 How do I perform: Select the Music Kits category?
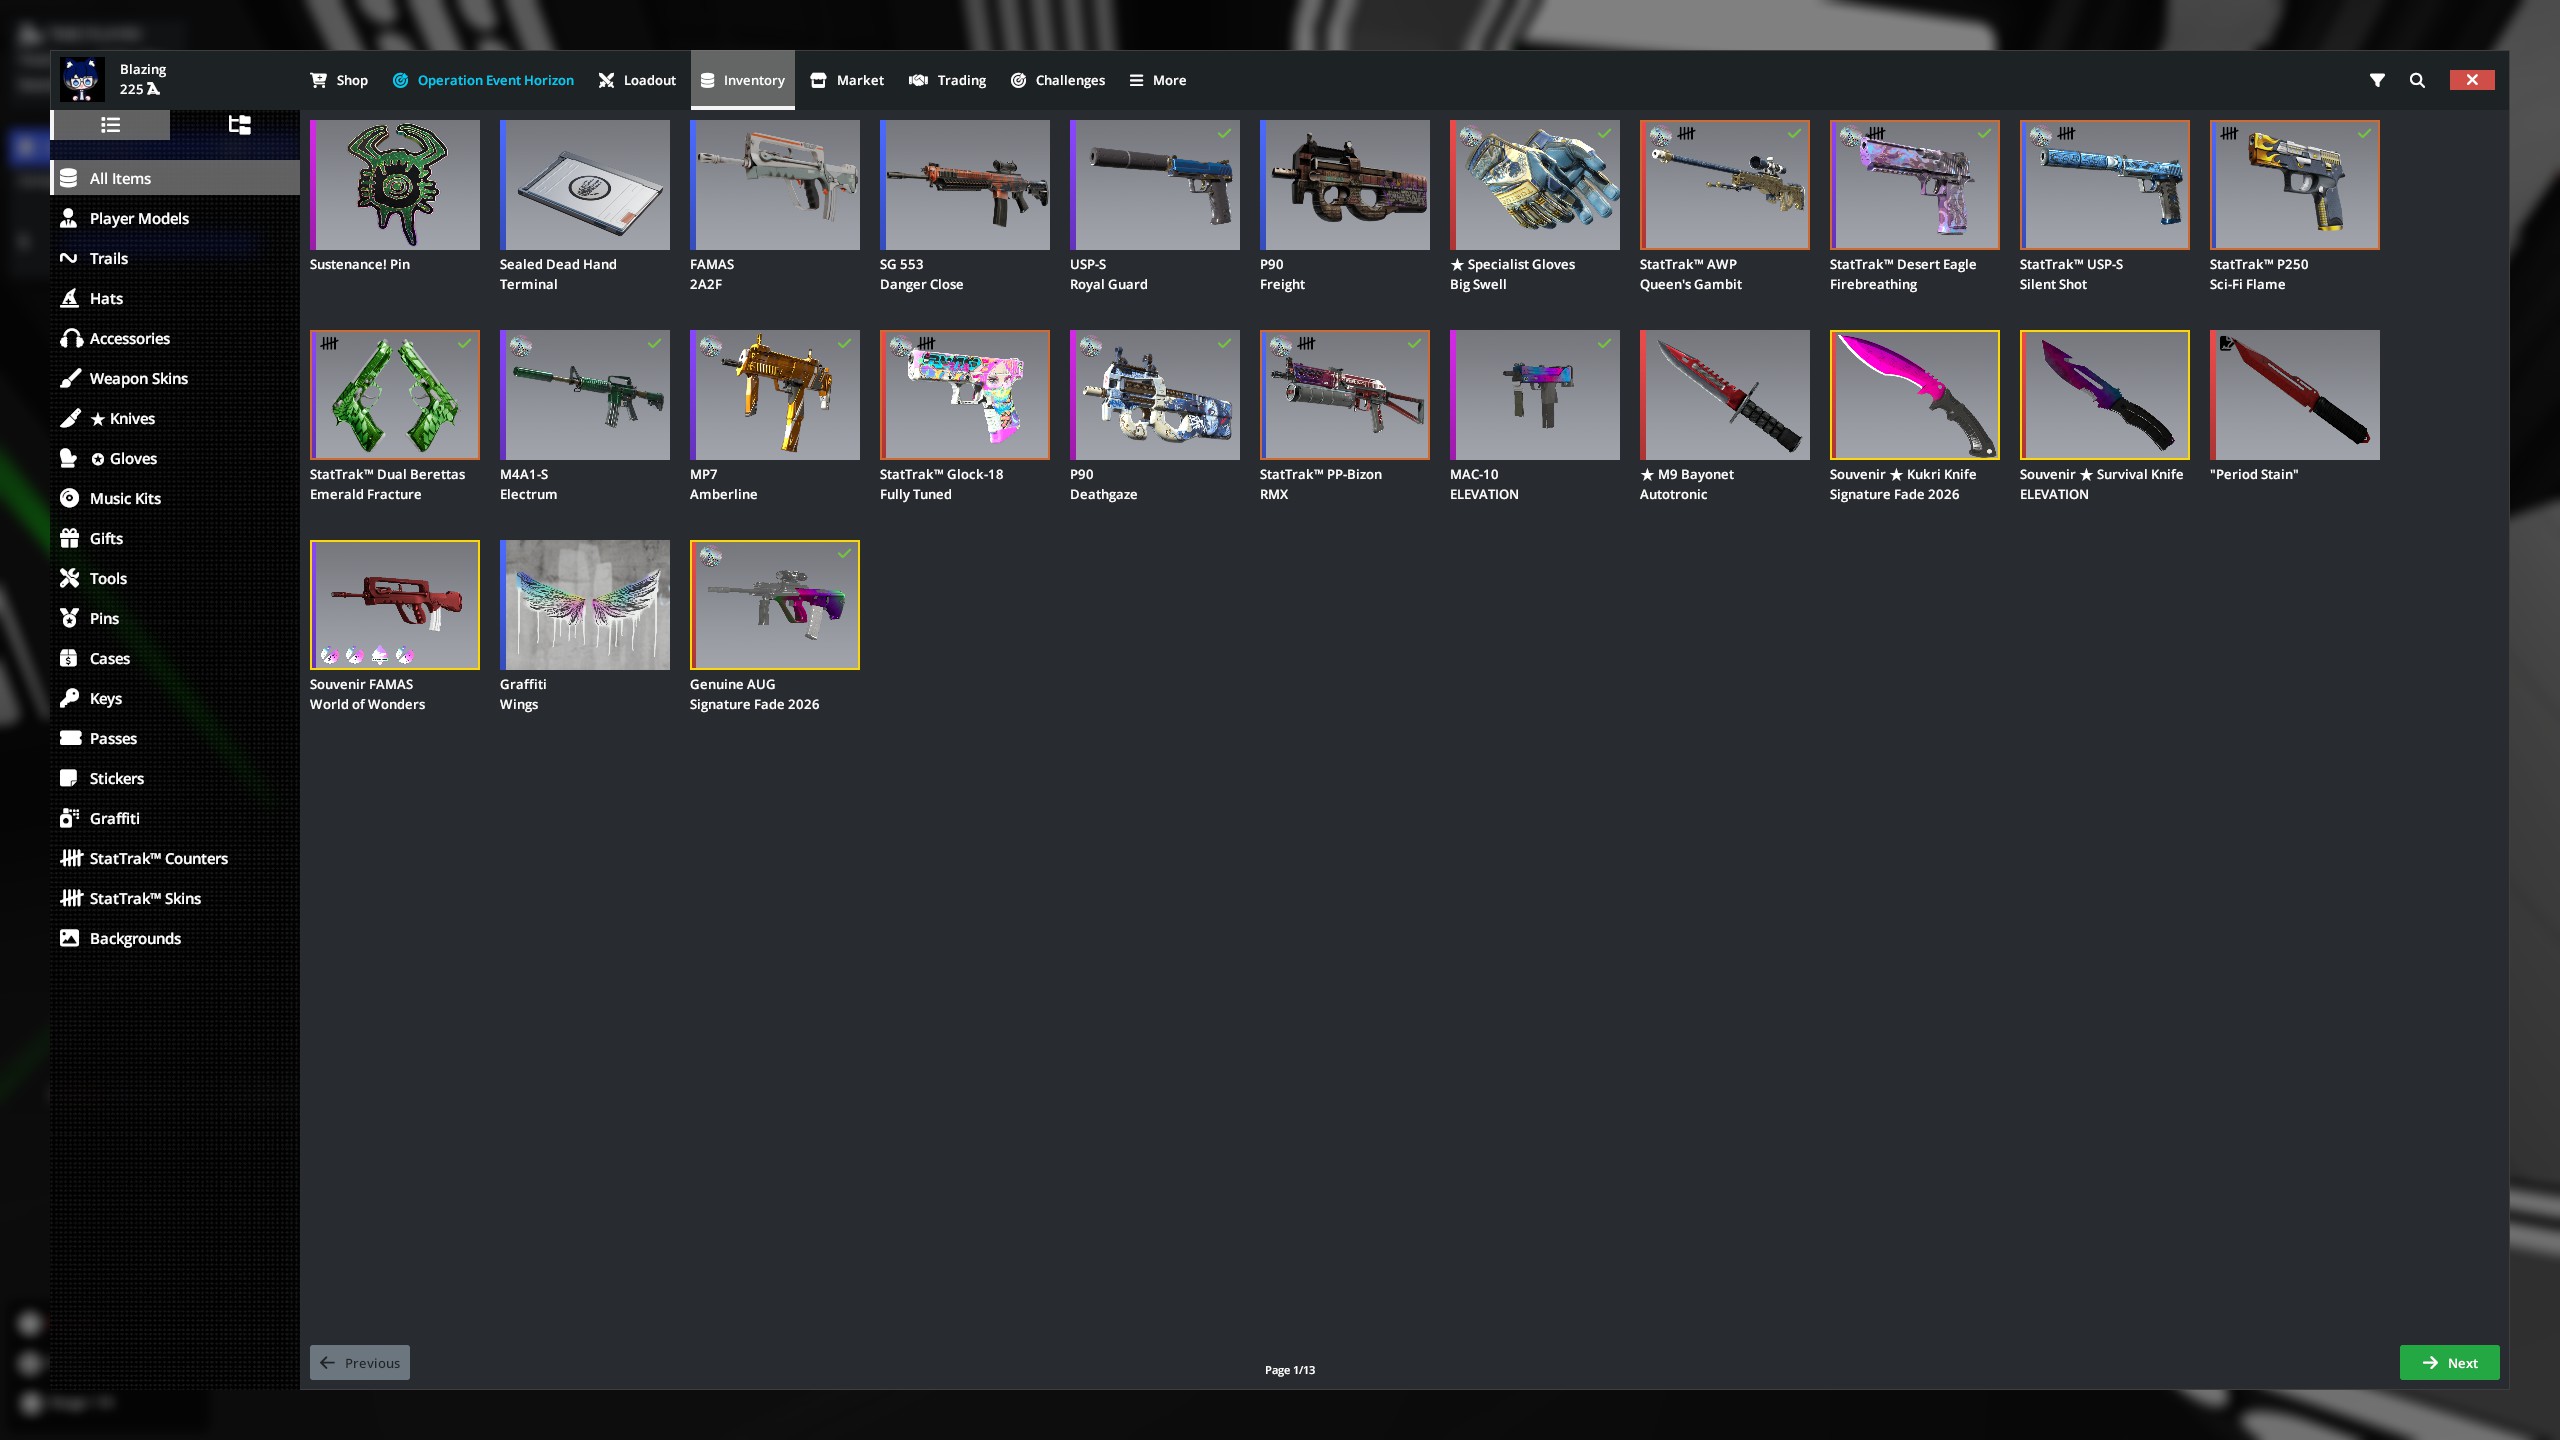tap(125, 498)
